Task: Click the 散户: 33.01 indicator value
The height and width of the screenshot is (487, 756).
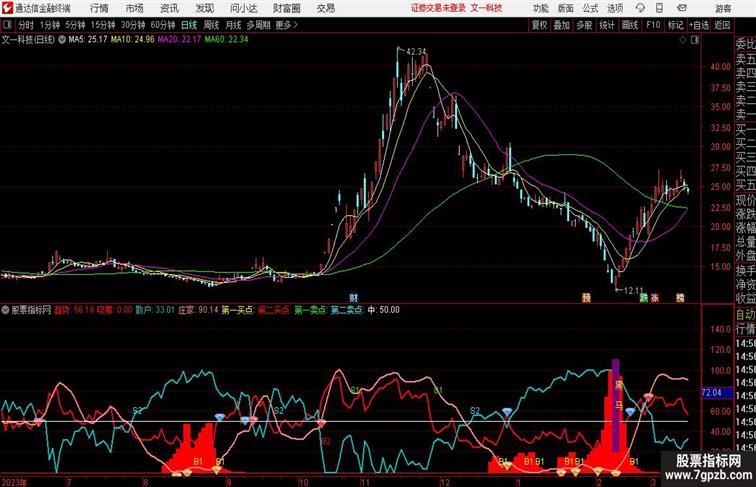Action: point(155,310)
